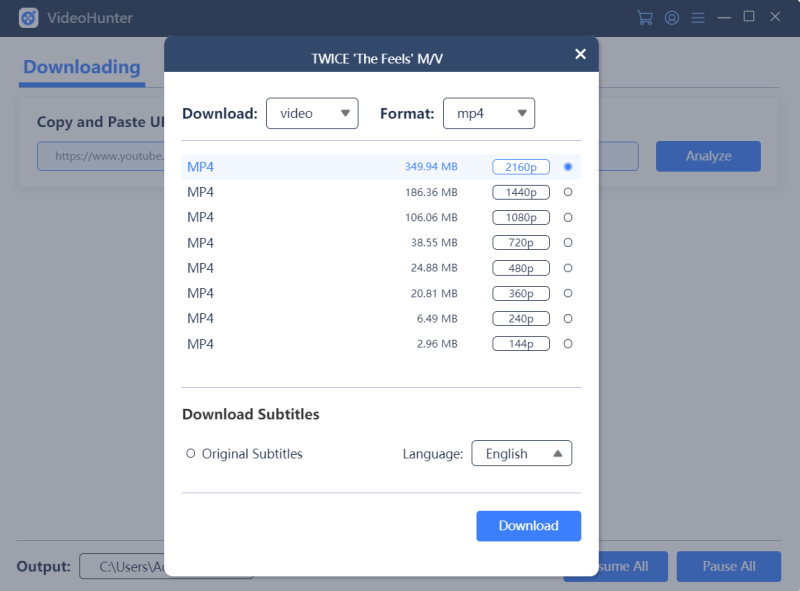Click the Analyze button
Viewport: 800px width, 591px height.
[x=708, y=156]
